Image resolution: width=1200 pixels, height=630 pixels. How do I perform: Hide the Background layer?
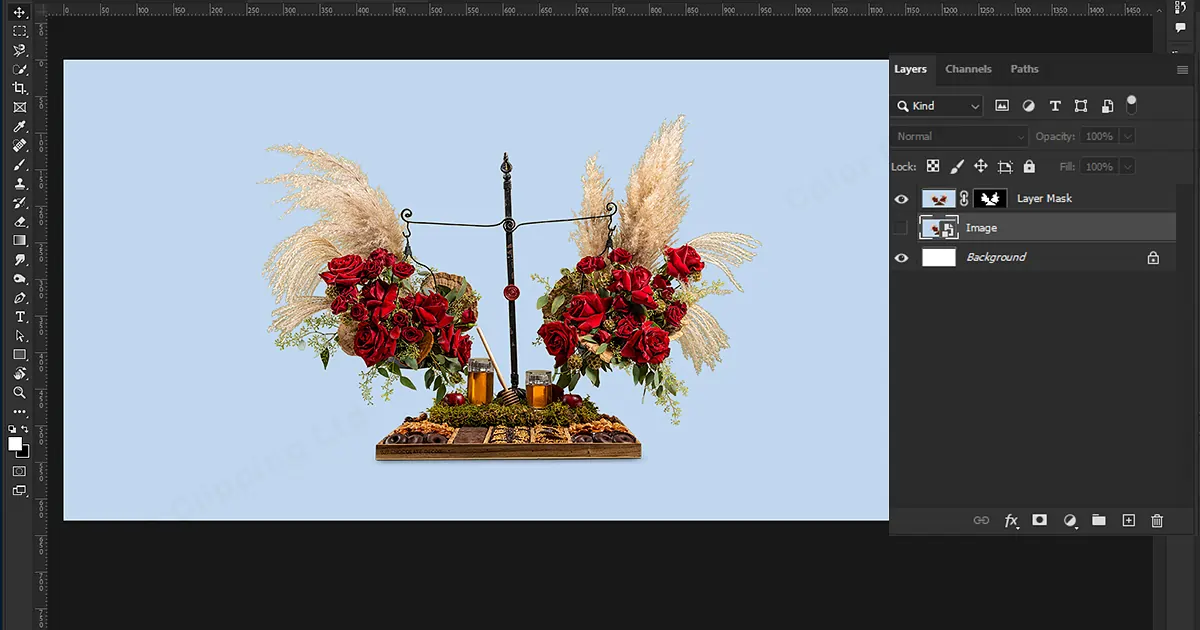click(901, 257)
